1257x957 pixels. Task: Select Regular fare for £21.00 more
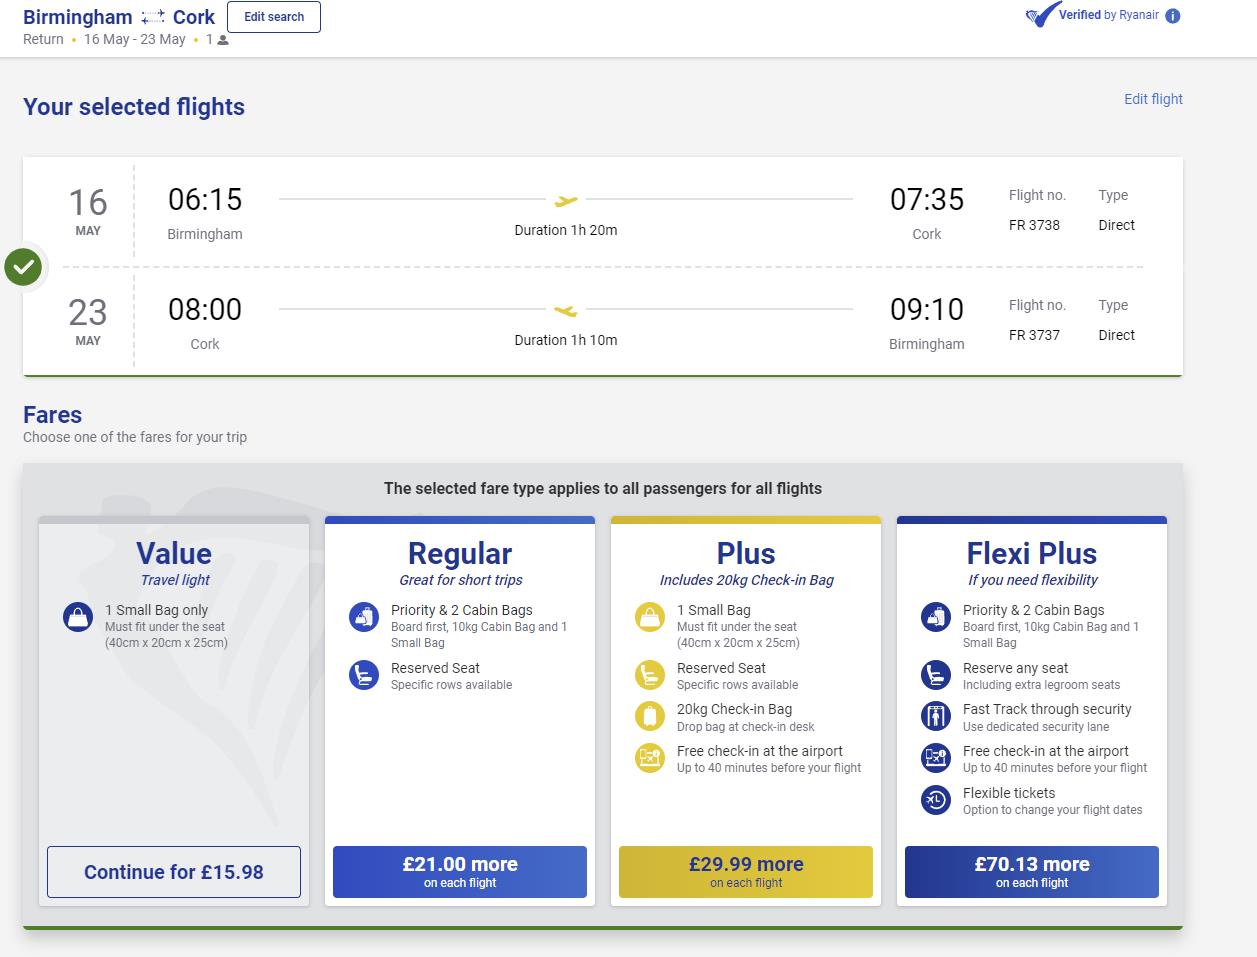[460, 872]
